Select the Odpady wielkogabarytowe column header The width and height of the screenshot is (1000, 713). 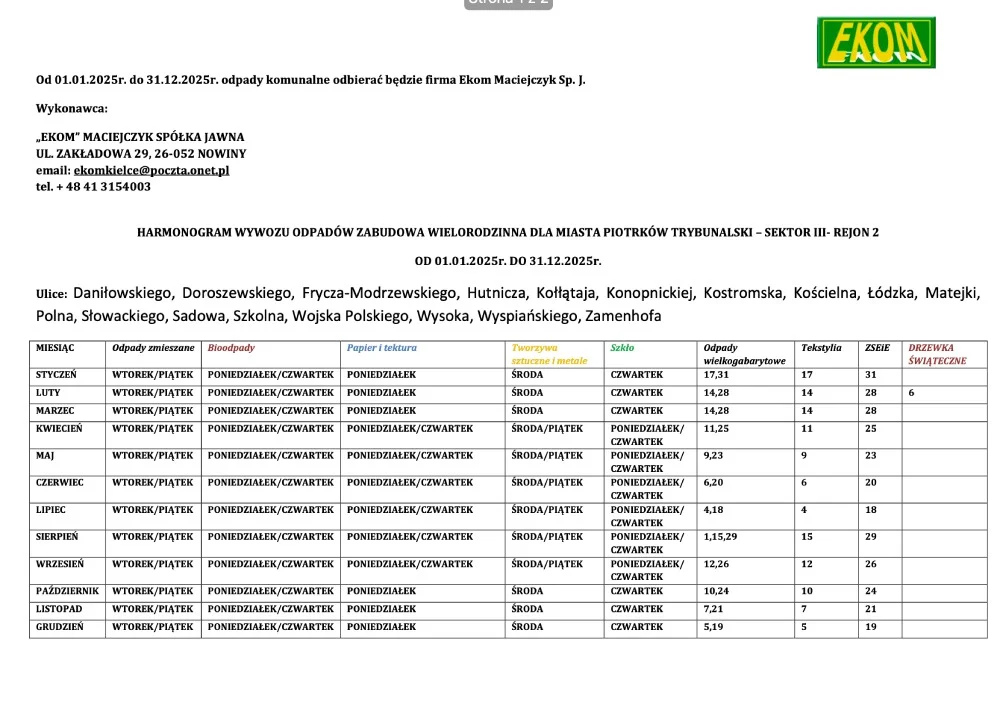[744, 355]
